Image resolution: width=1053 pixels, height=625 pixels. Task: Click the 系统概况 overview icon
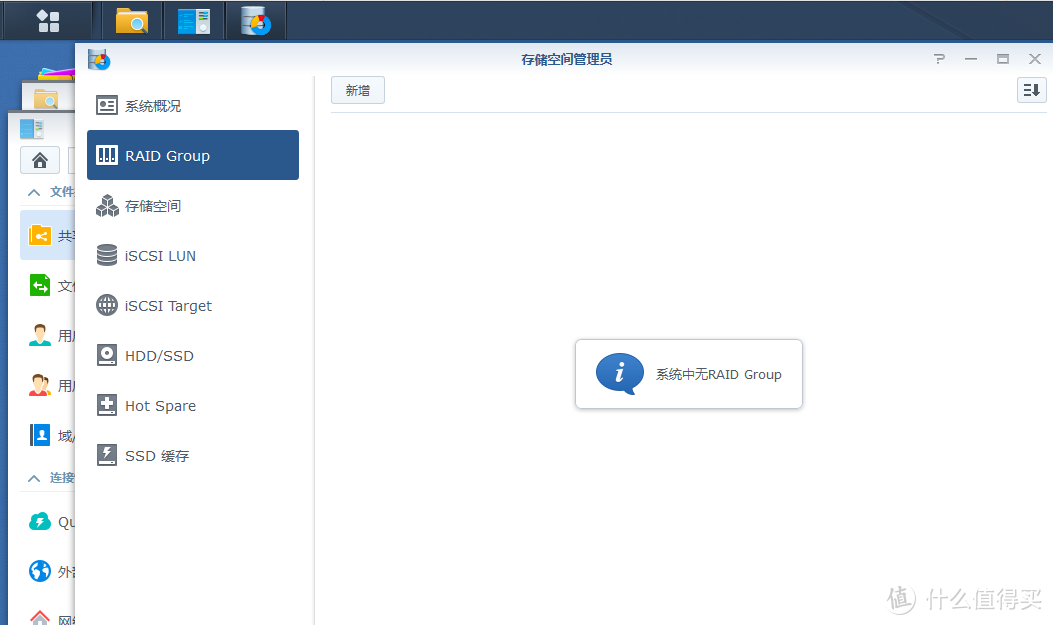pos(107,105)
